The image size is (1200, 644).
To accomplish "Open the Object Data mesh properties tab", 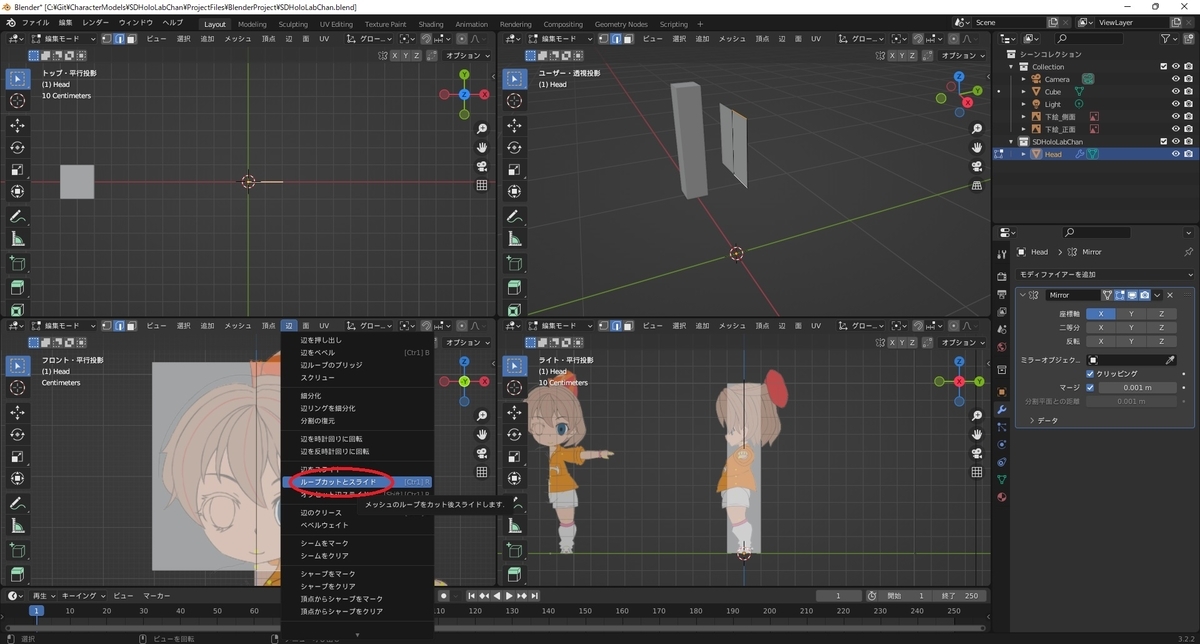I will [x=1001, y=479].
